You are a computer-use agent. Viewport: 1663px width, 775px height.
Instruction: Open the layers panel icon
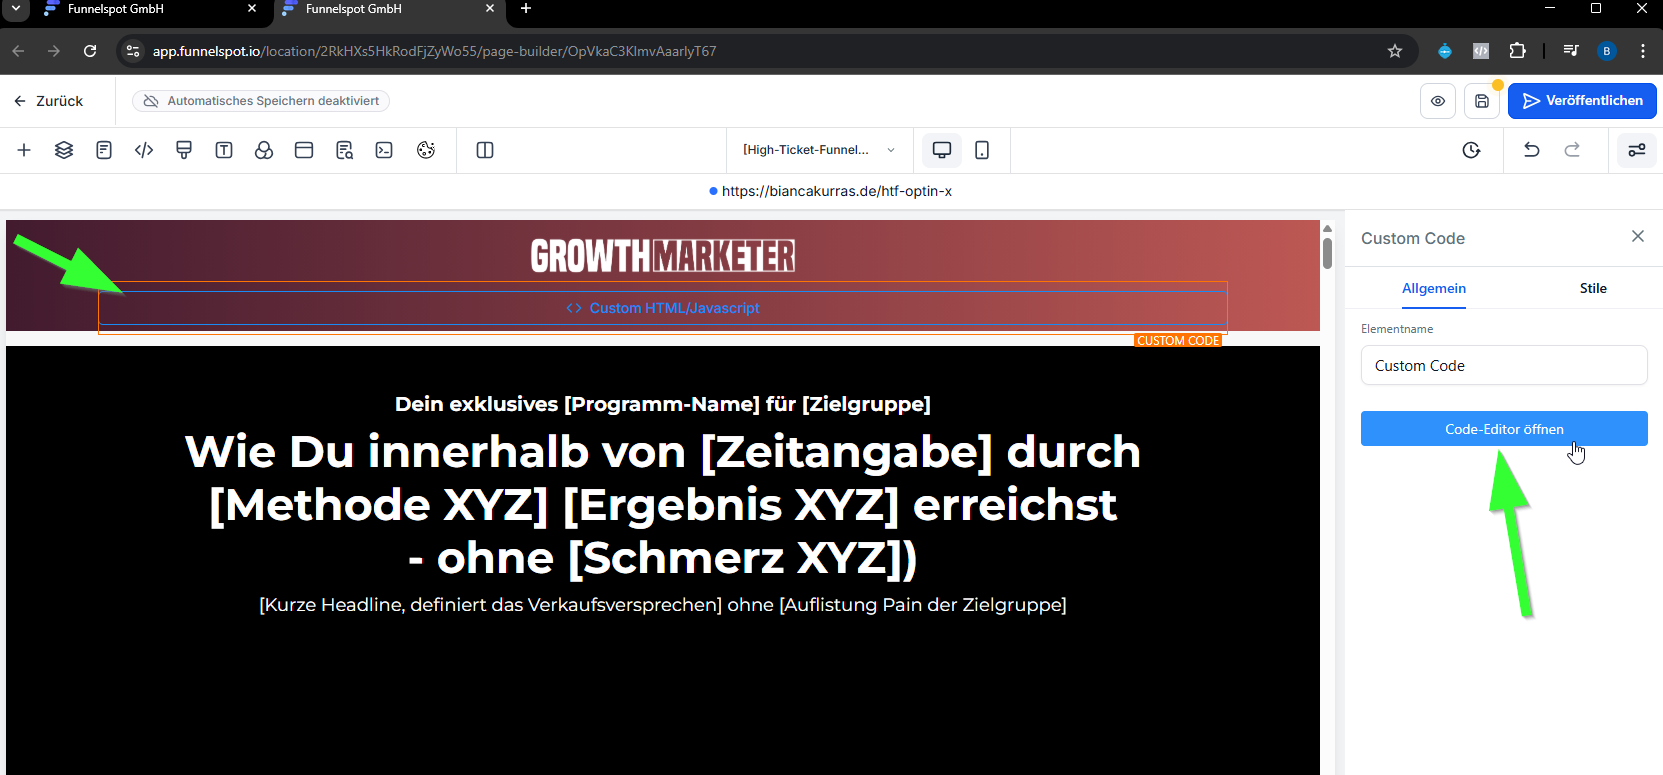pyautogui.click(x=64, y=150)
